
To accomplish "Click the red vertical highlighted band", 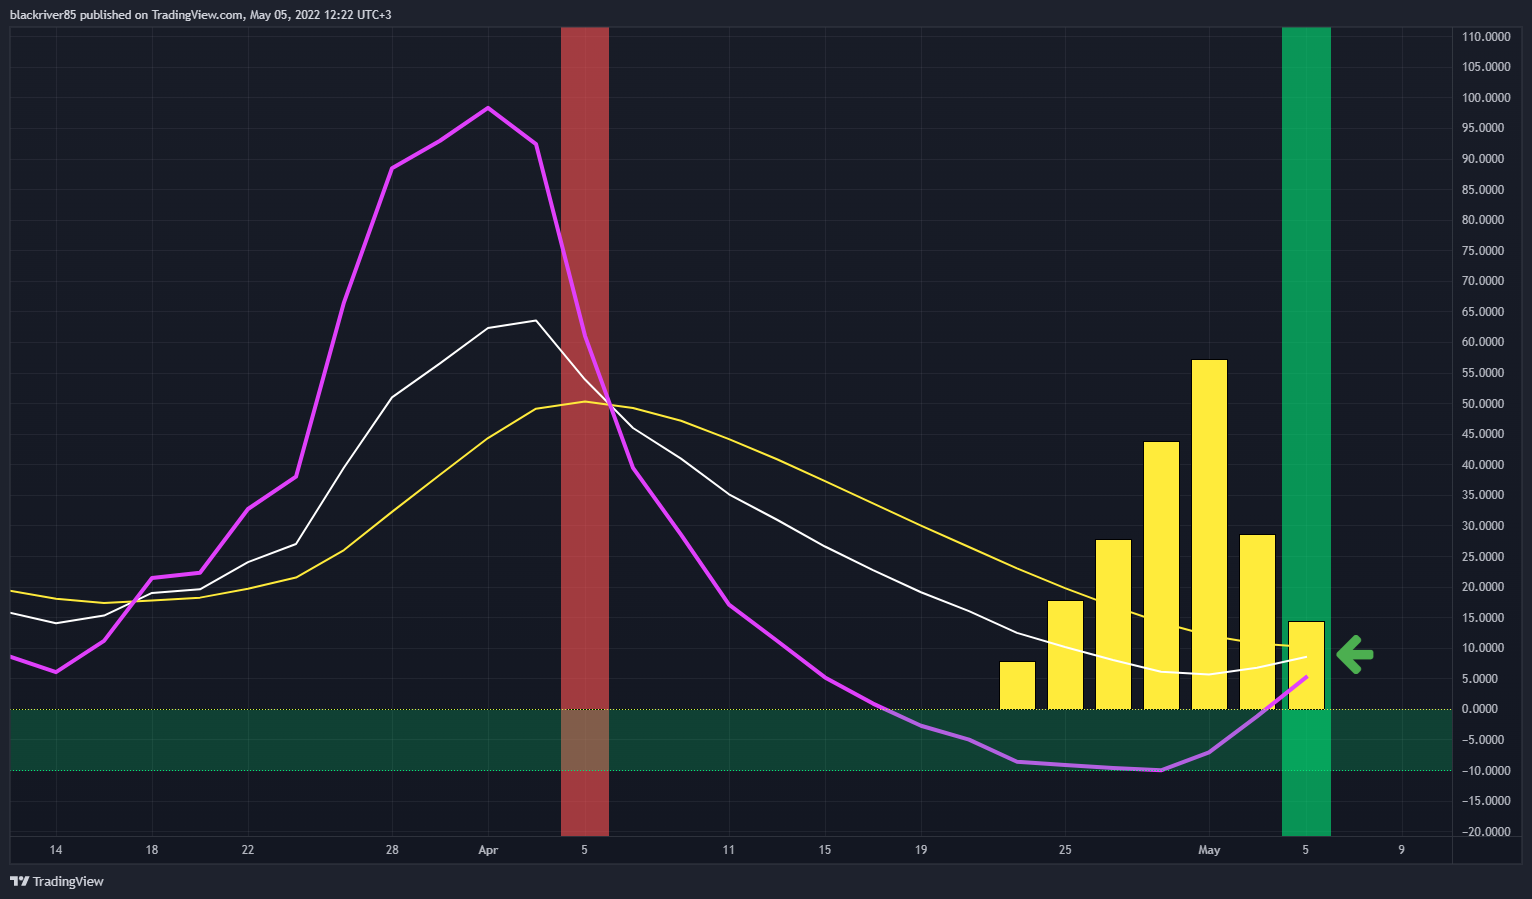I will click(x=585, y=431).
